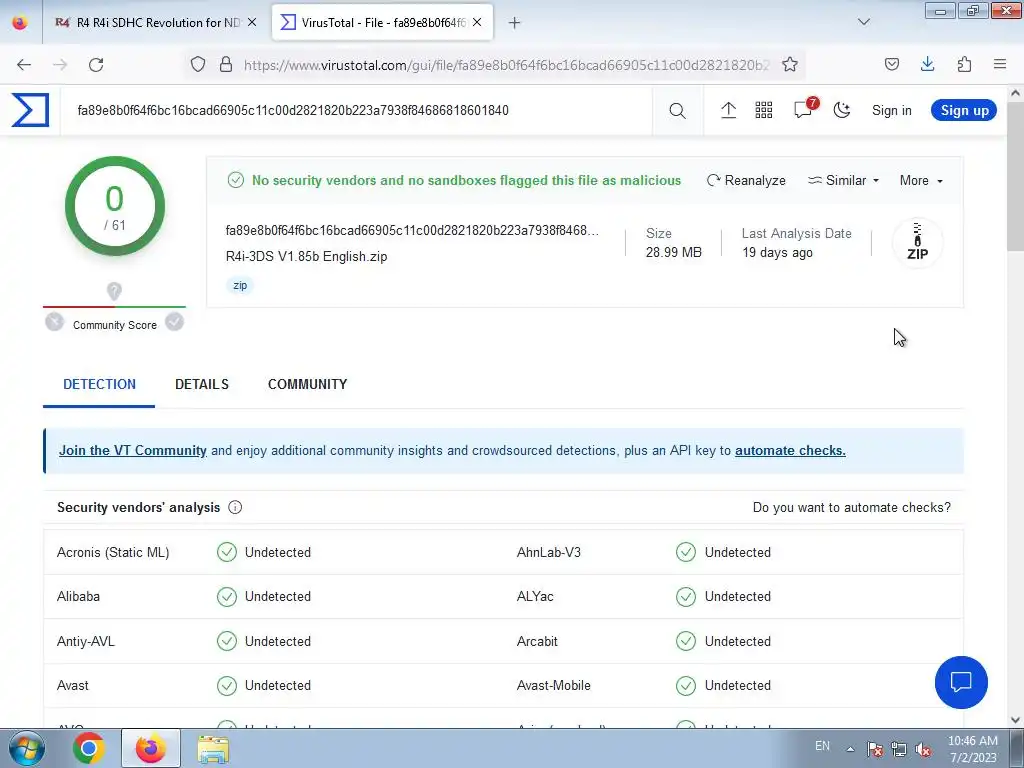Image resolution: width=1024 pixels, height=768 pixels.
Task: Bookmark this page with the star icon
Action: pos(790,64)
